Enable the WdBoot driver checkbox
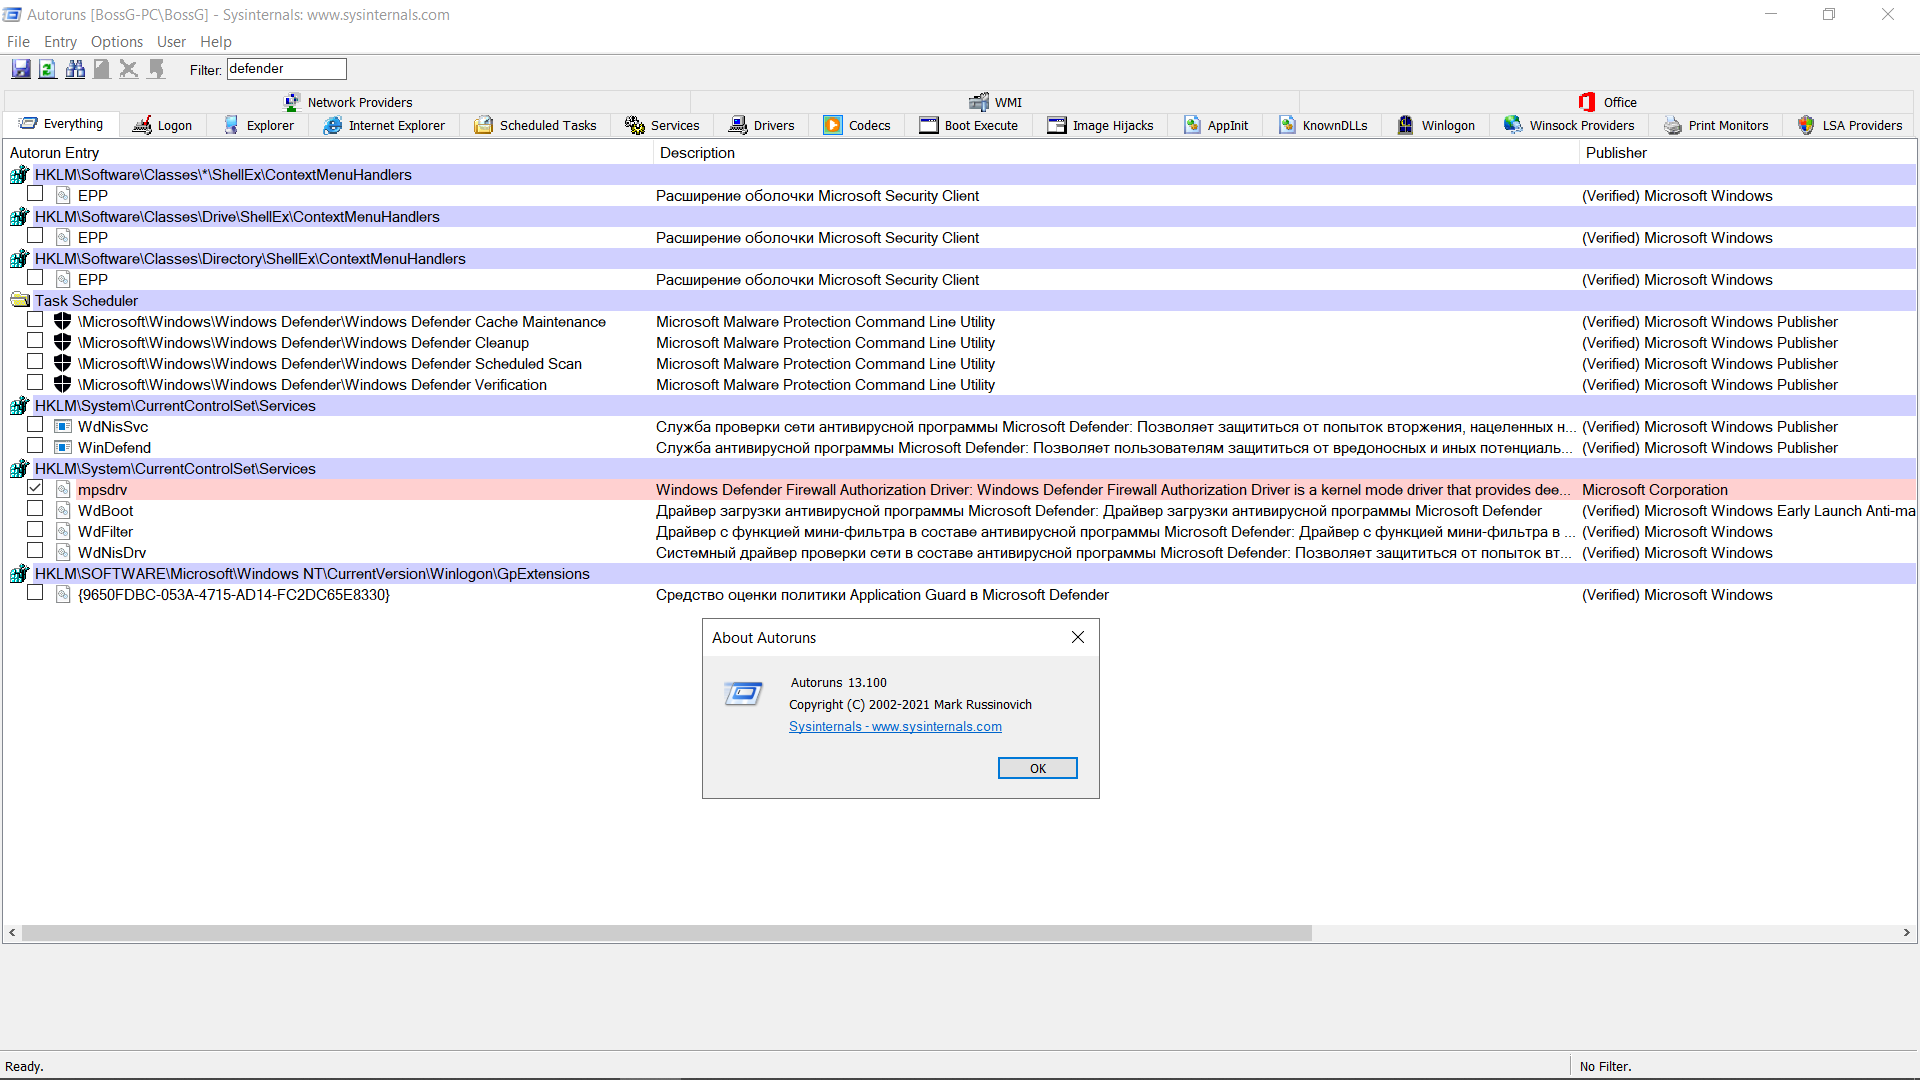1920x1080 pixels. click(x=35, y=509)
